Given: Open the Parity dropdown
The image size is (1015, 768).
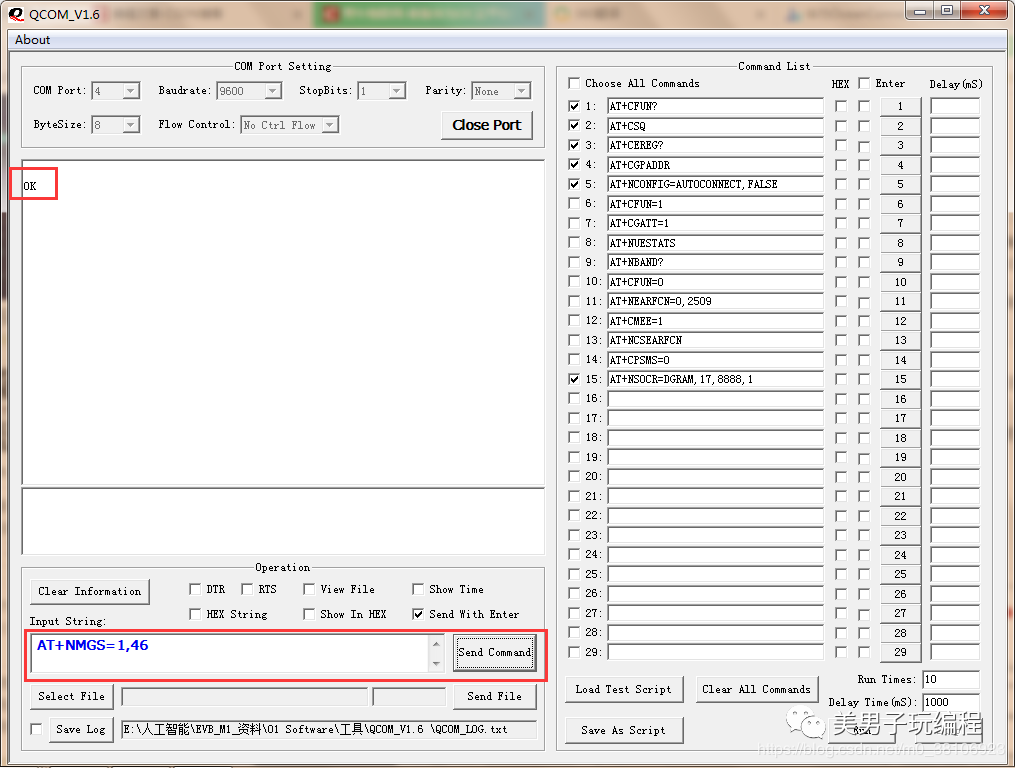Looking at the screenshot, I should coord(522,91).
